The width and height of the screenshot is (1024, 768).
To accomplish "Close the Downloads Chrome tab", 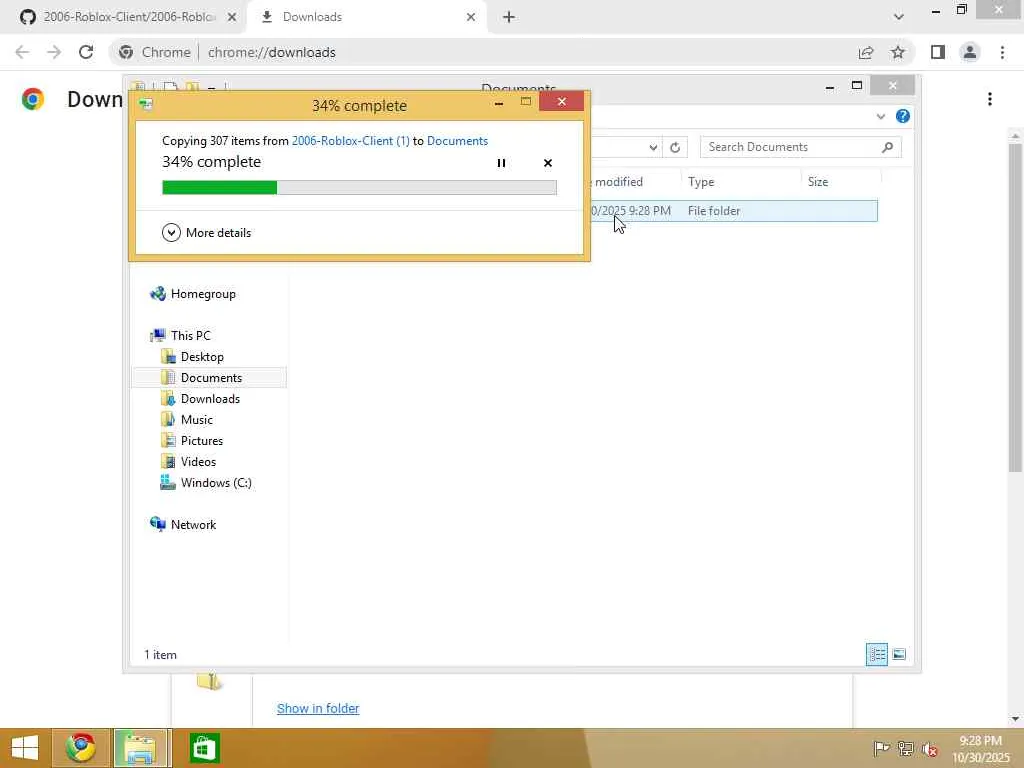I will pos(471,17).
